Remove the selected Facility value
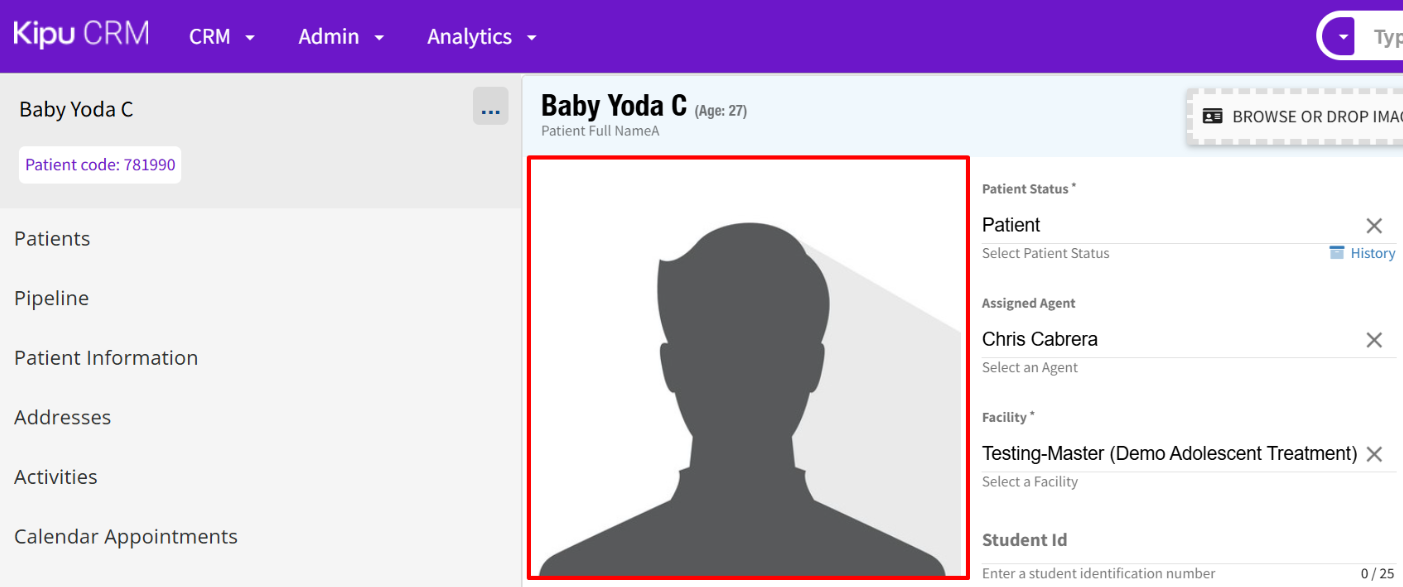Screen dimensions: 1403x587 (x=1374, y=454)
